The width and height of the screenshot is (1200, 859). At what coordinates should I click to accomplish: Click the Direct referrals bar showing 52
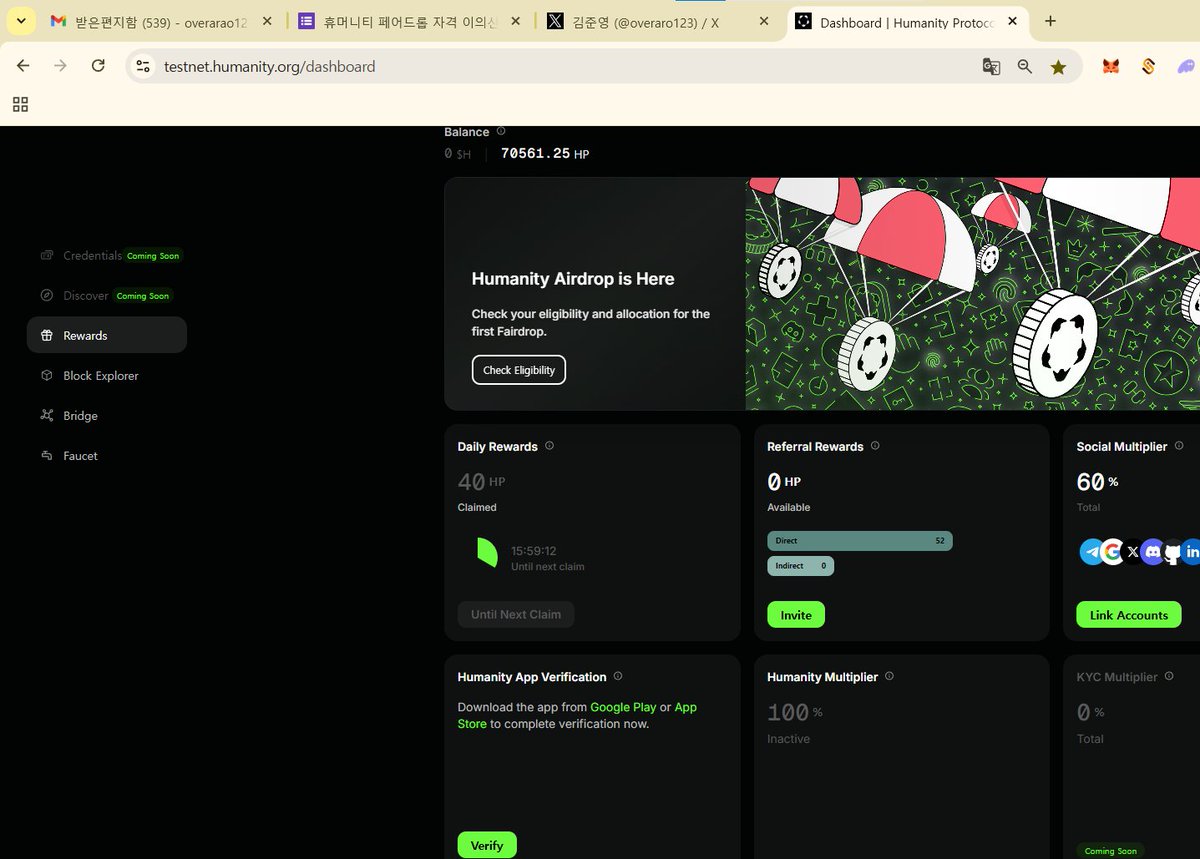[860, 541]
